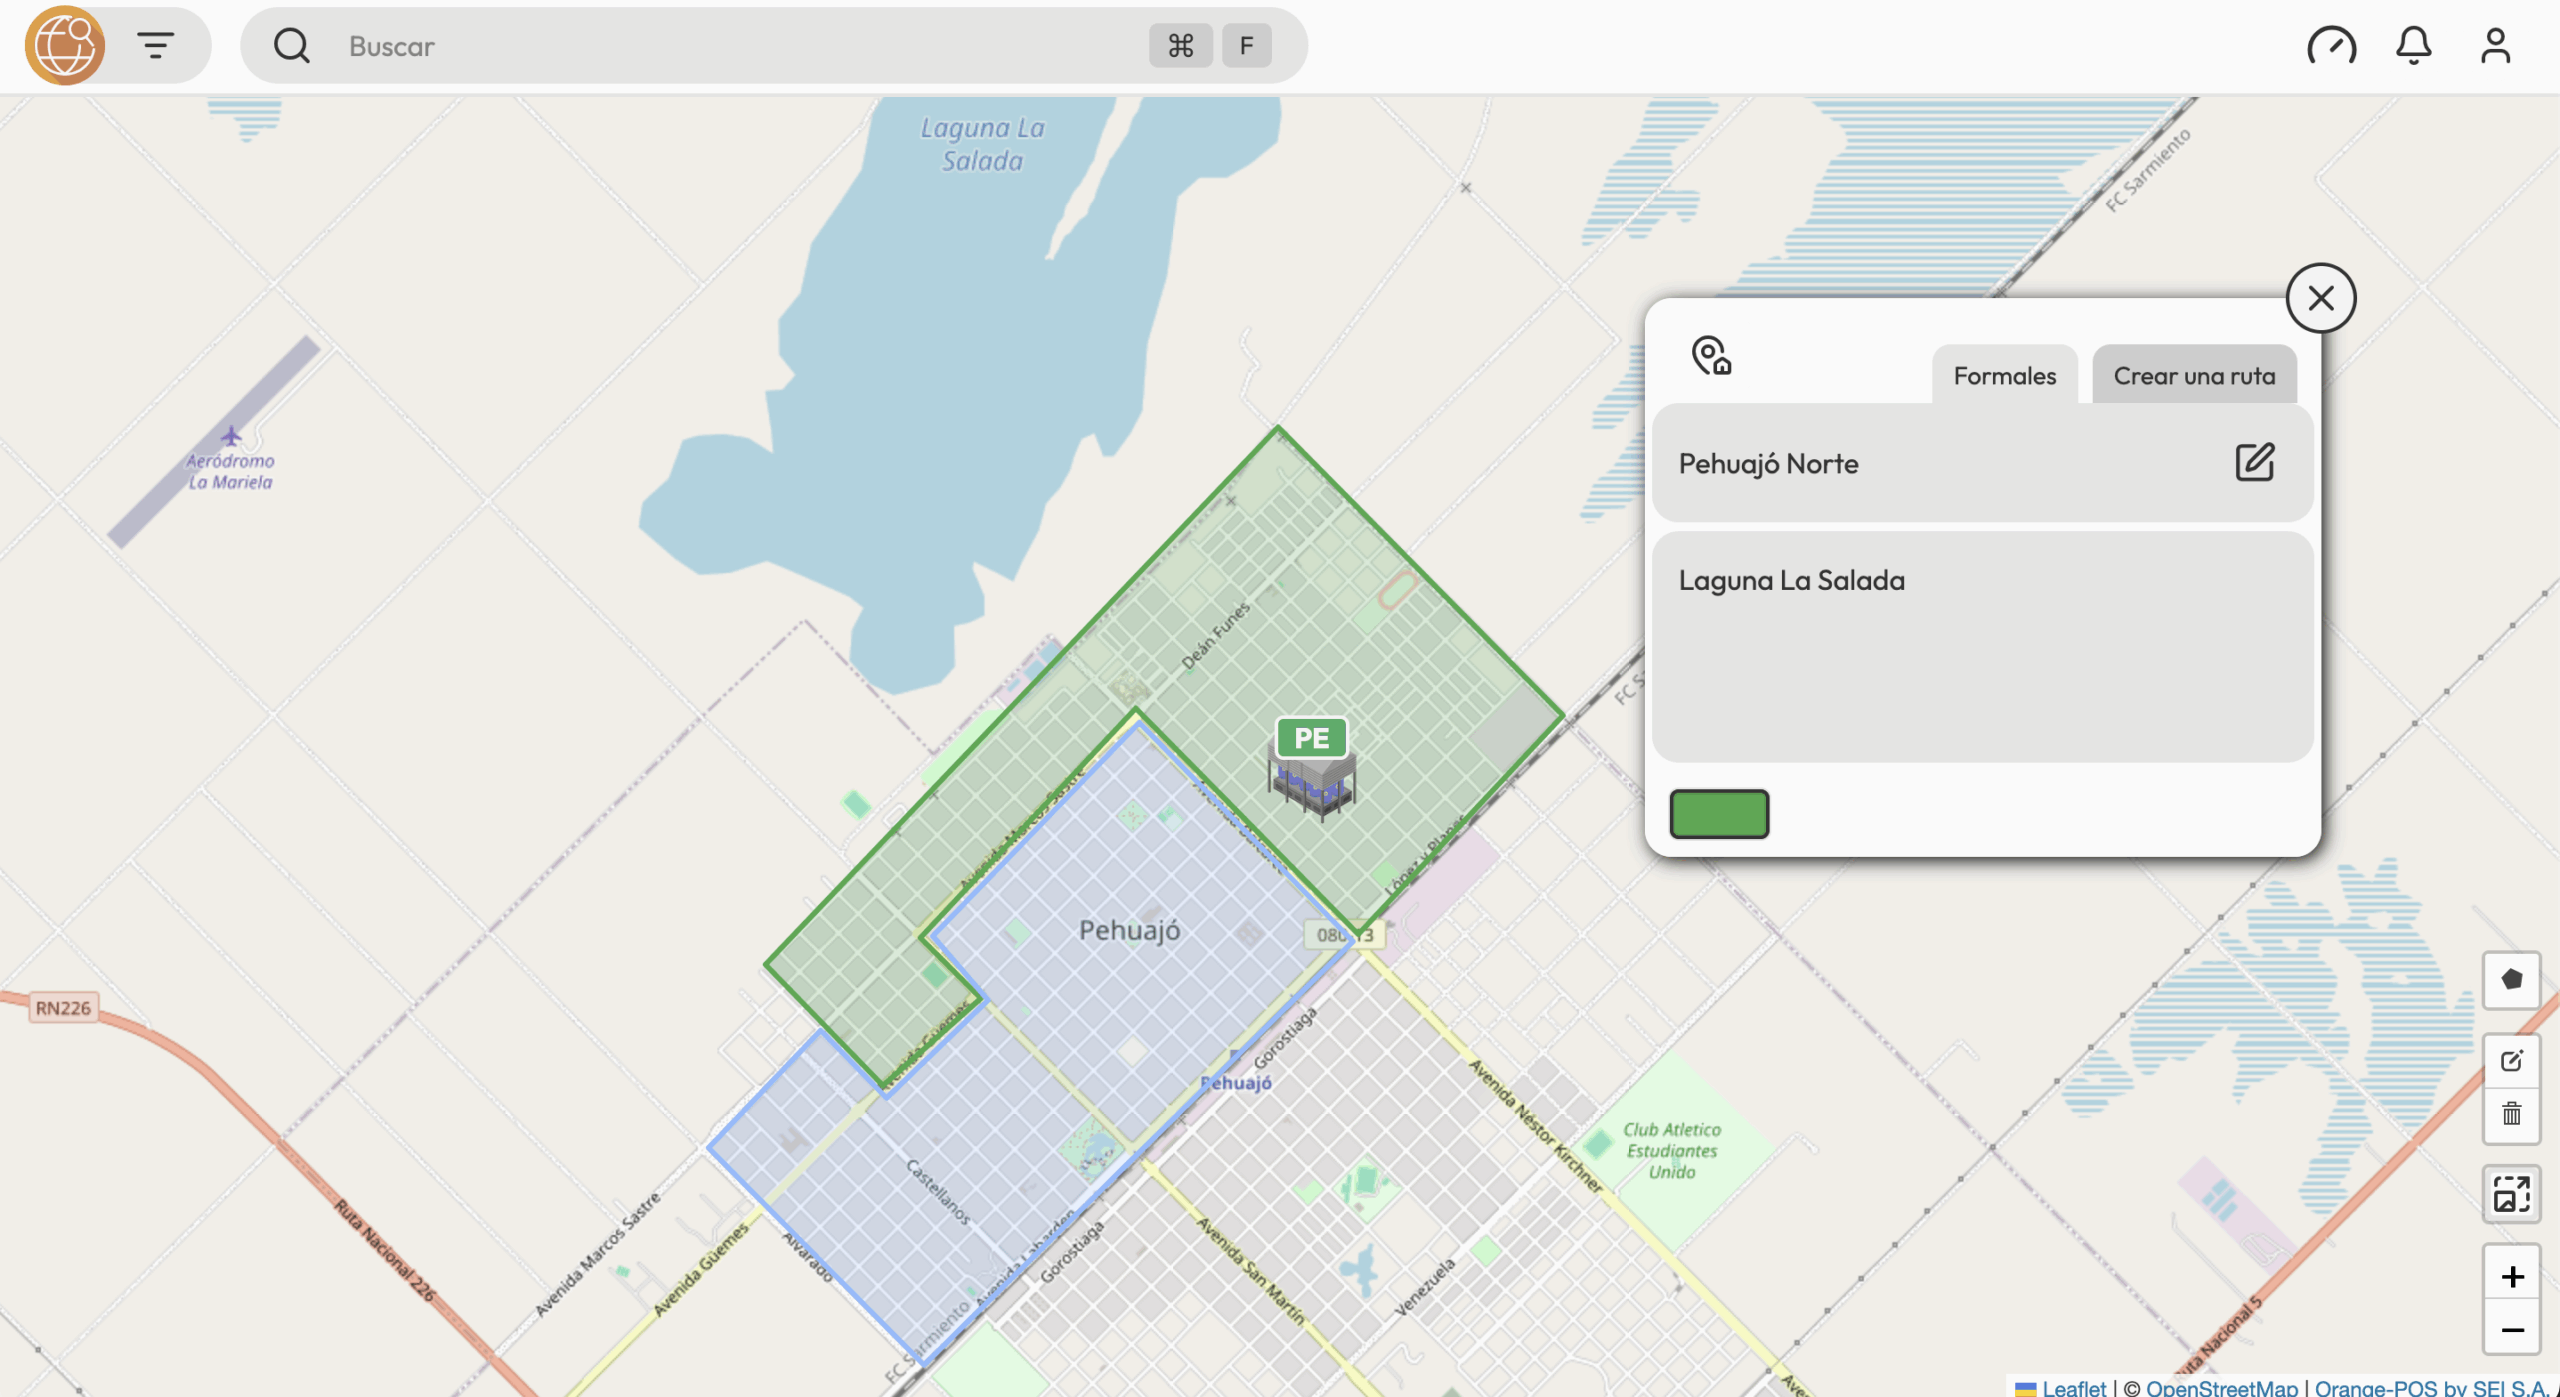Click the location home pin icon
Screen dimensions: 2560x1397
[x=1710, y=356]
